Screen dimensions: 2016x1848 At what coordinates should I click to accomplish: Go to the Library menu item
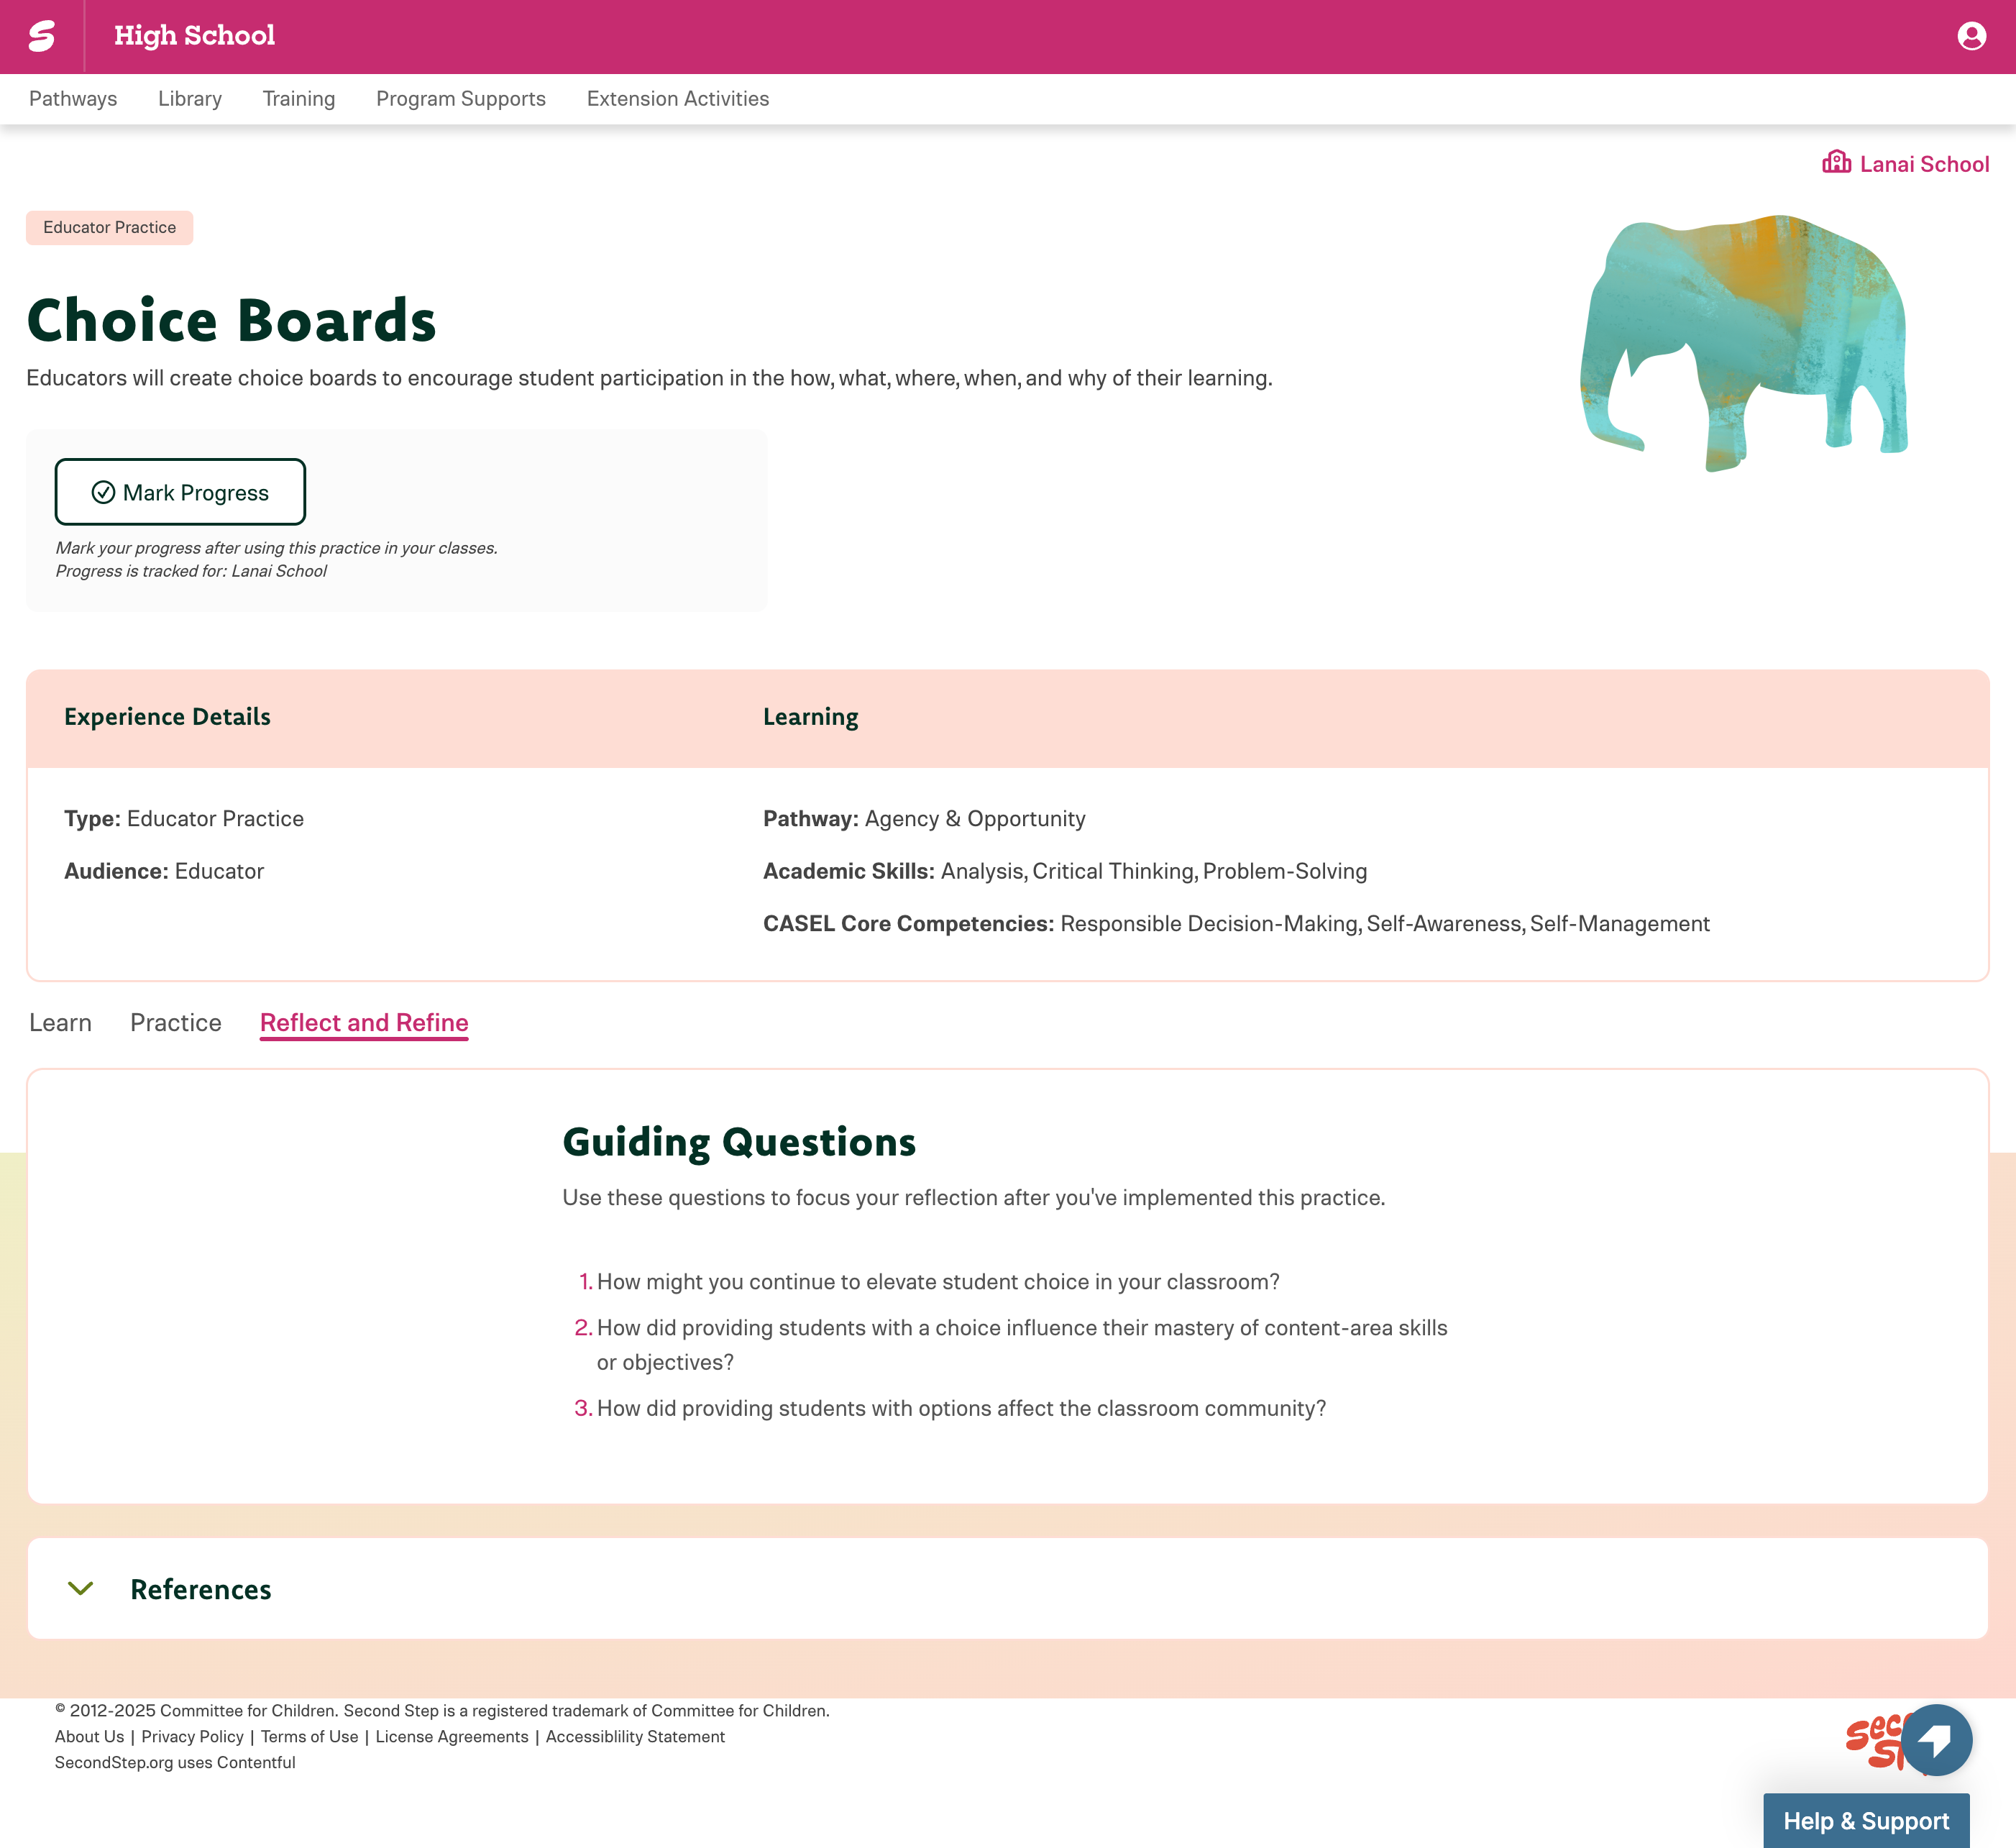[190, 99]
